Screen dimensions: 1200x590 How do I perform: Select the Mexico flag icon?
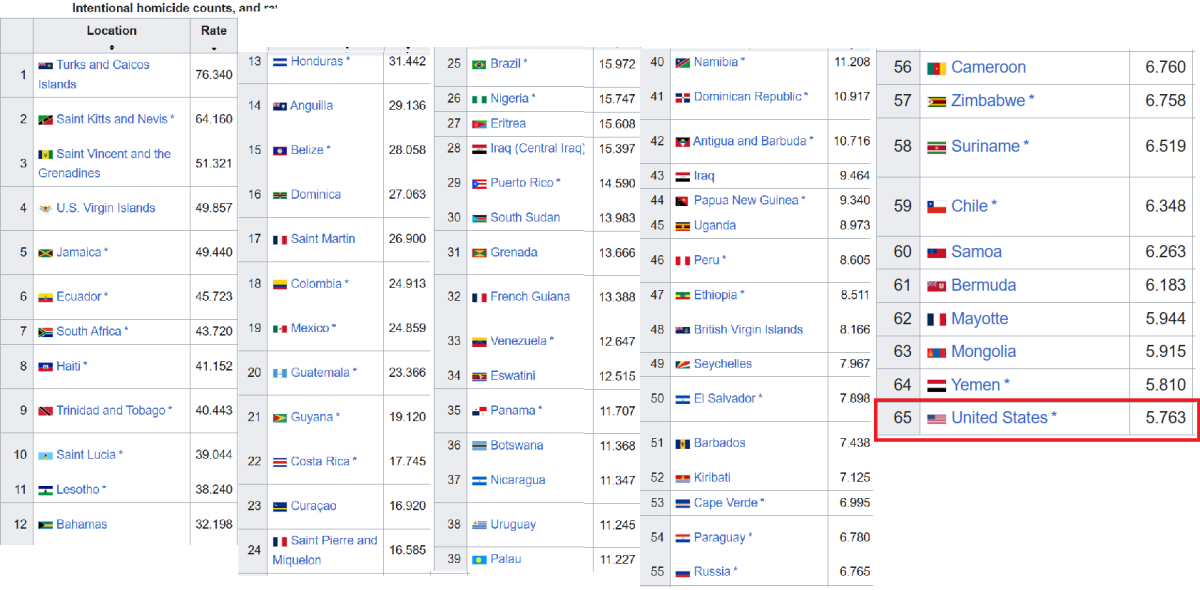pyautogui.click(x=280, y=329)
